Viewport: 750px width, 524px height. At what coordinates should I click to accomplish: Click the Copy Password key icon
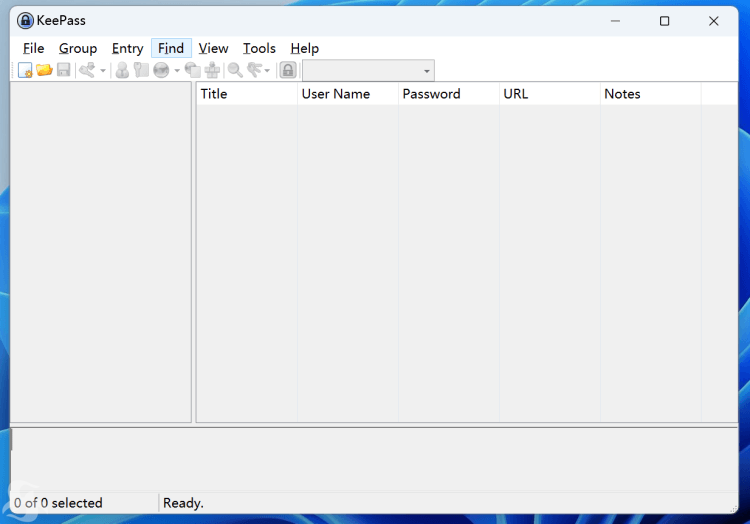tap(142, 70)
